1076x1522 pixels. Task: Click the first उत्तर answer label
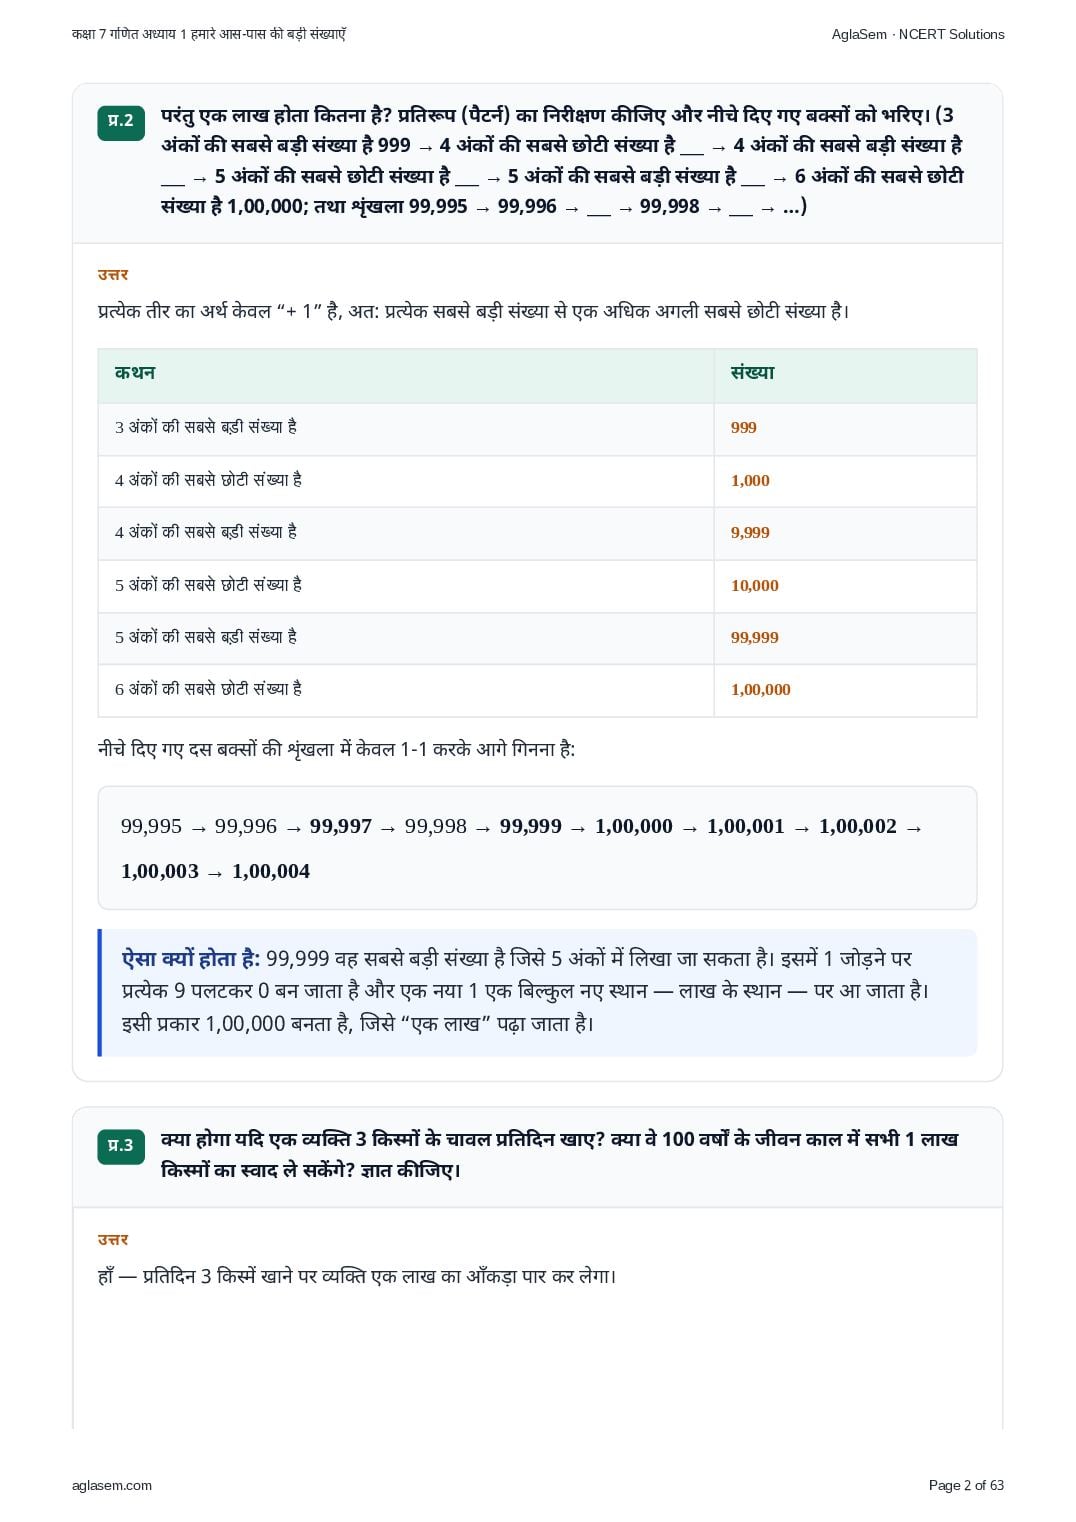[113, 274]
